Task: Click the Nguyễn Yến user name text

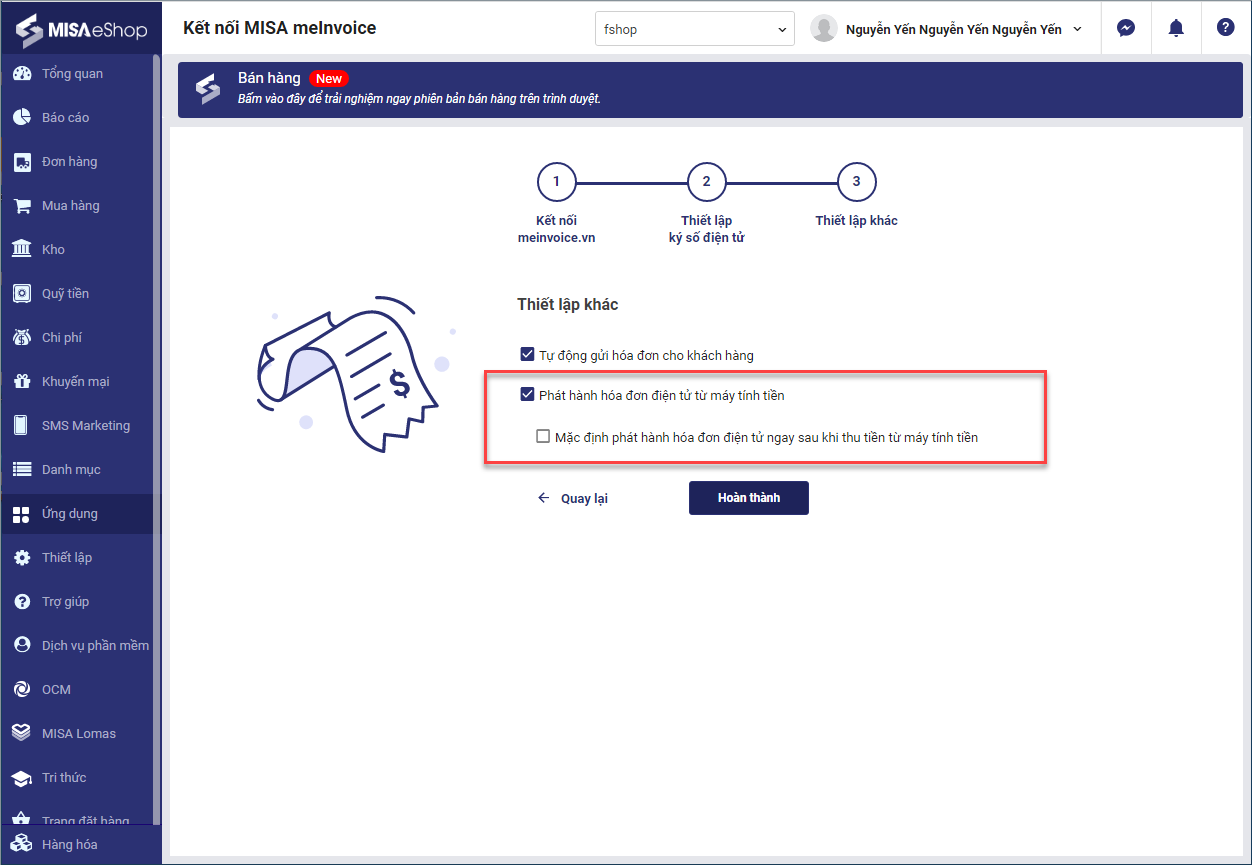Action: (x=954, y=29)
